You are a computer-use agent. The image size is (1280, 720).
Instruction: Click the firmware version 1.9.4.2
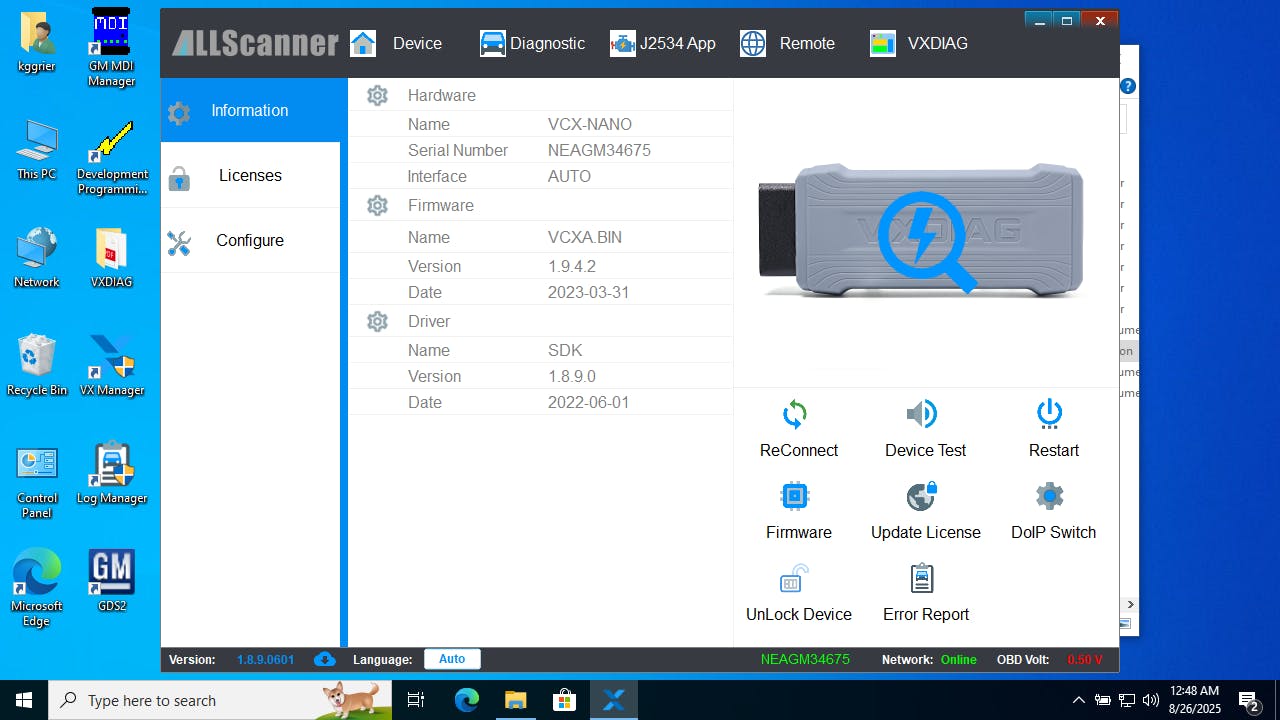pyautogui.click(x=572, y=266)
